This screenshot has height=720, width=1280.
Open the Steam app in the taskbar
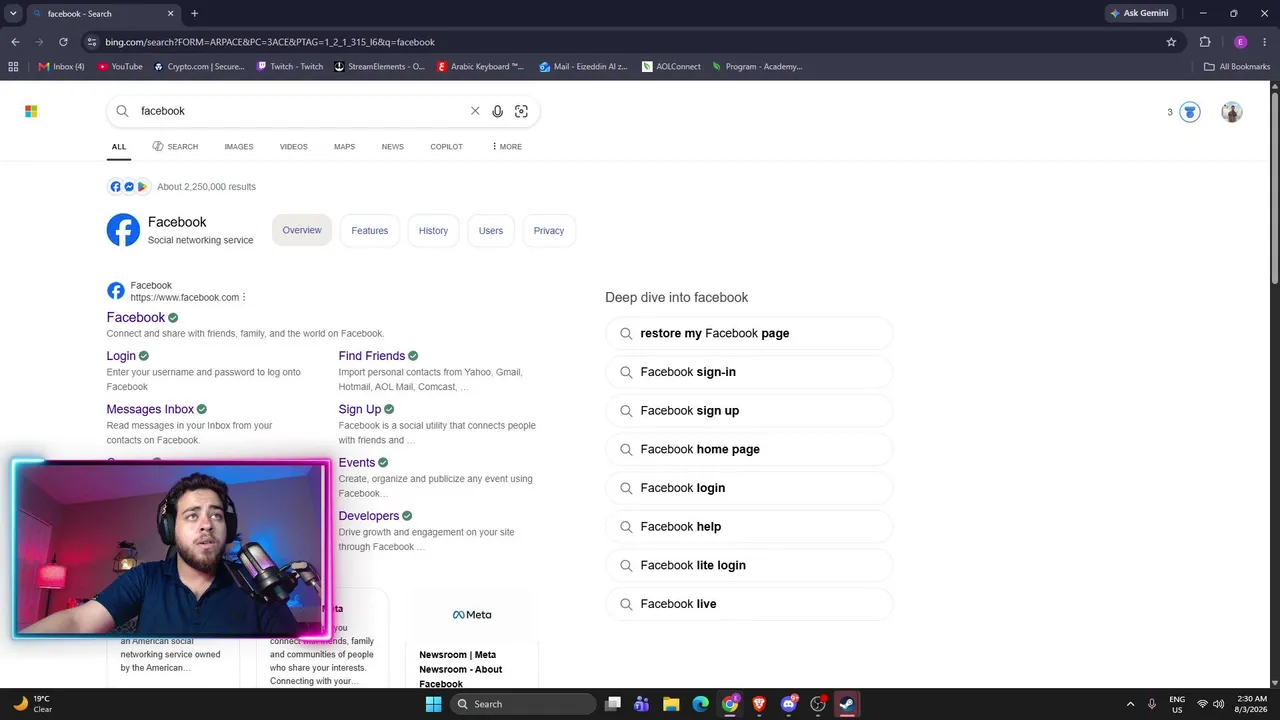846,704
